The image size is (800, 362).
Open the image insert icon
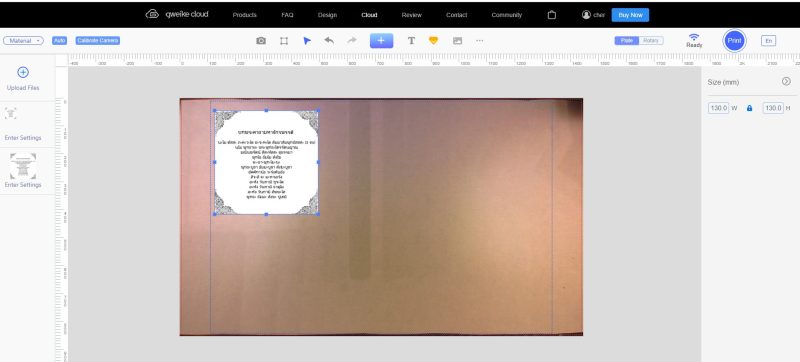pos(457,41)
